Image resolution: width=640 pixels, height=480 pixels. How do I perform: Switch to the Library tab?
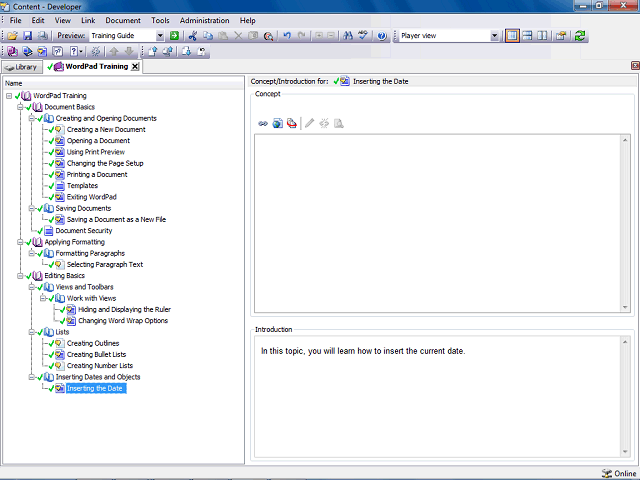(22, 67)
